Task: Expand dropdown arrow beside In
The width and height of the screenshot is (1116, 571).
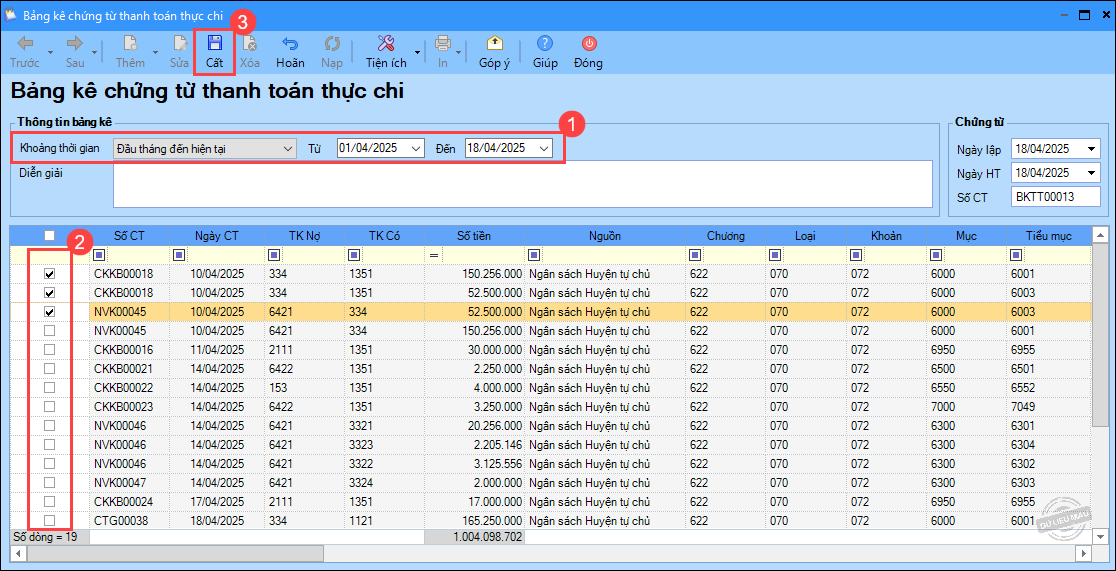Action: pos(459,51)
